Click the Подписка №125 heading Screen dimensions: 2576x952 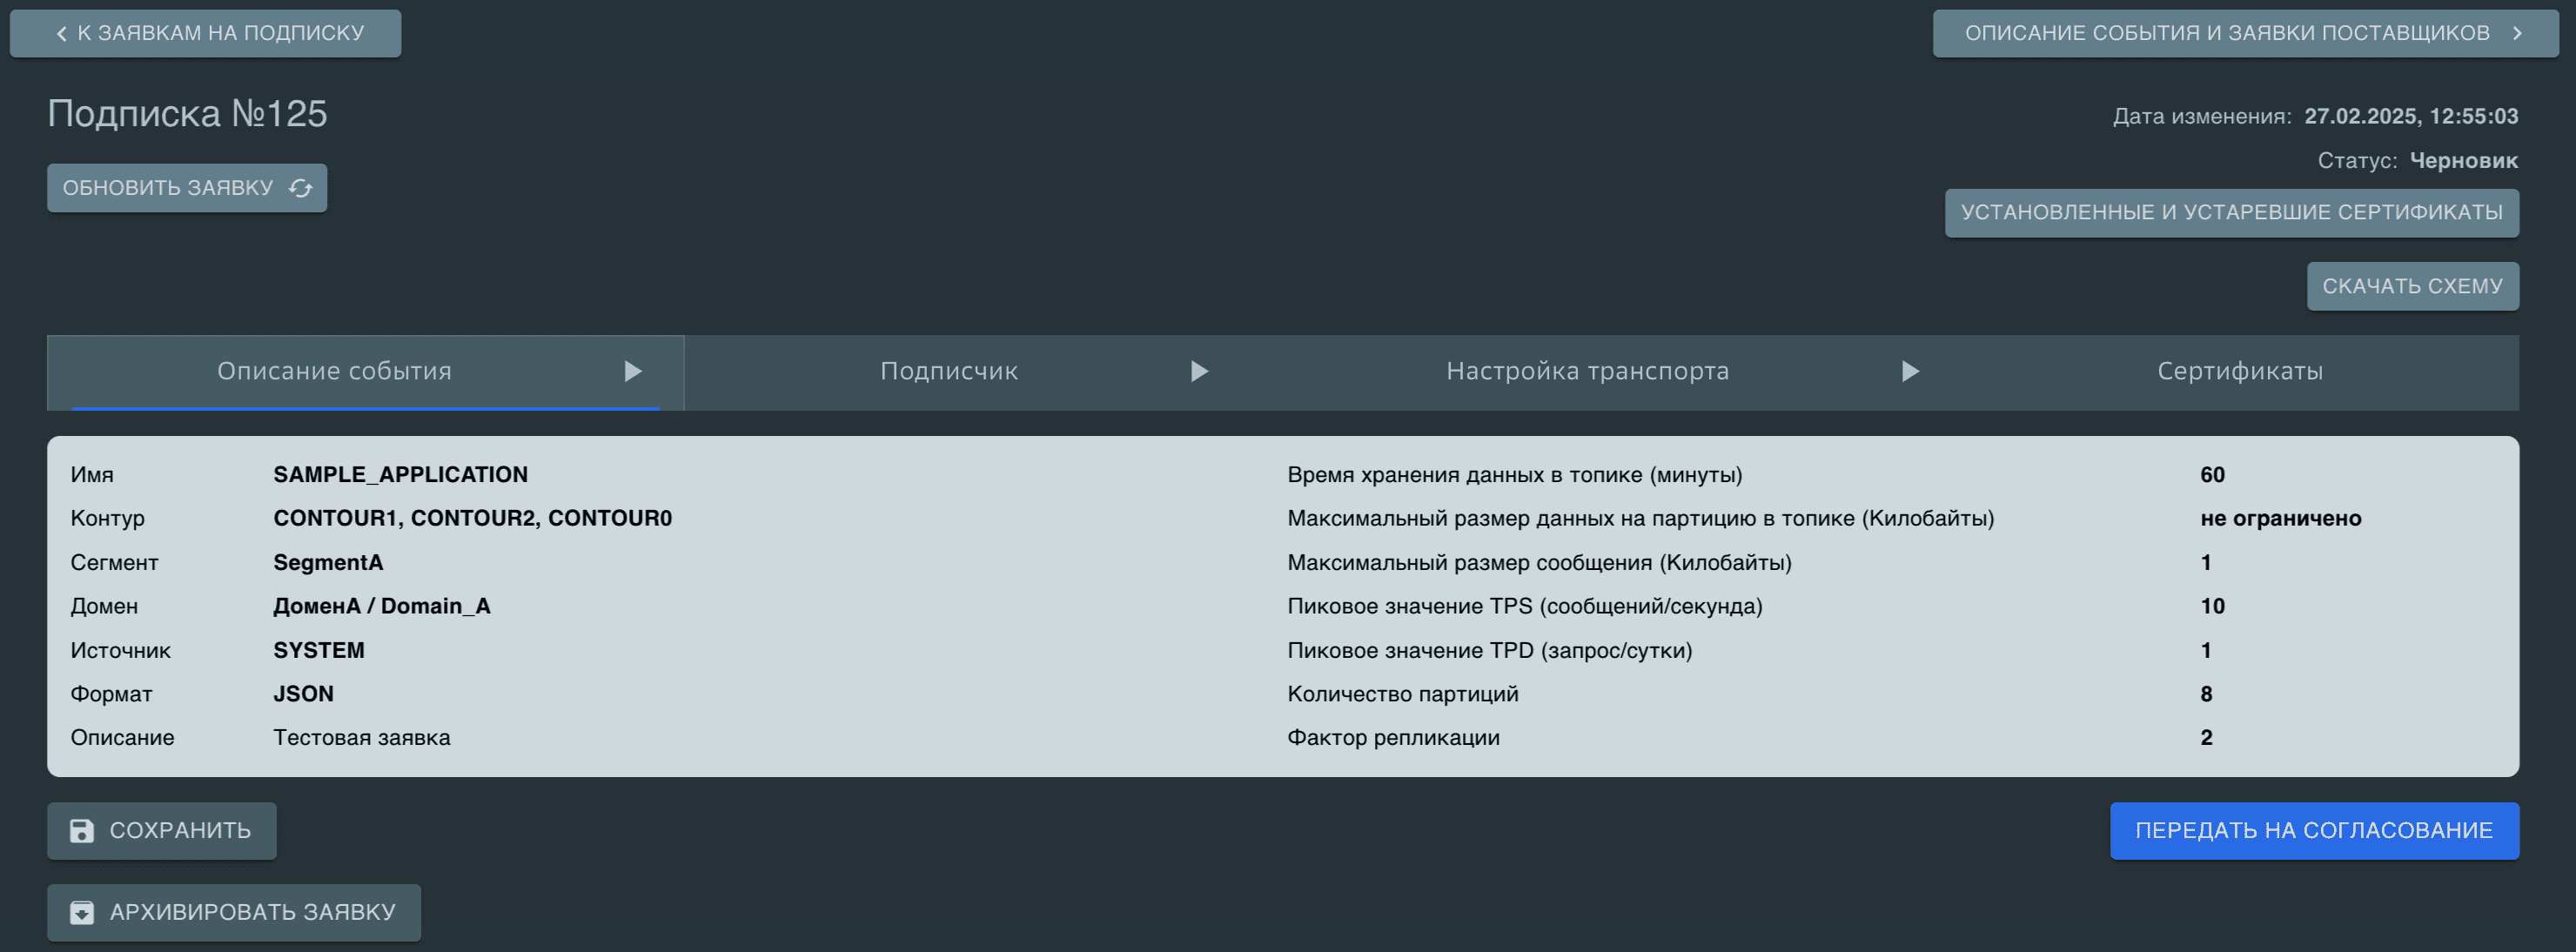[x=187, y=114]
